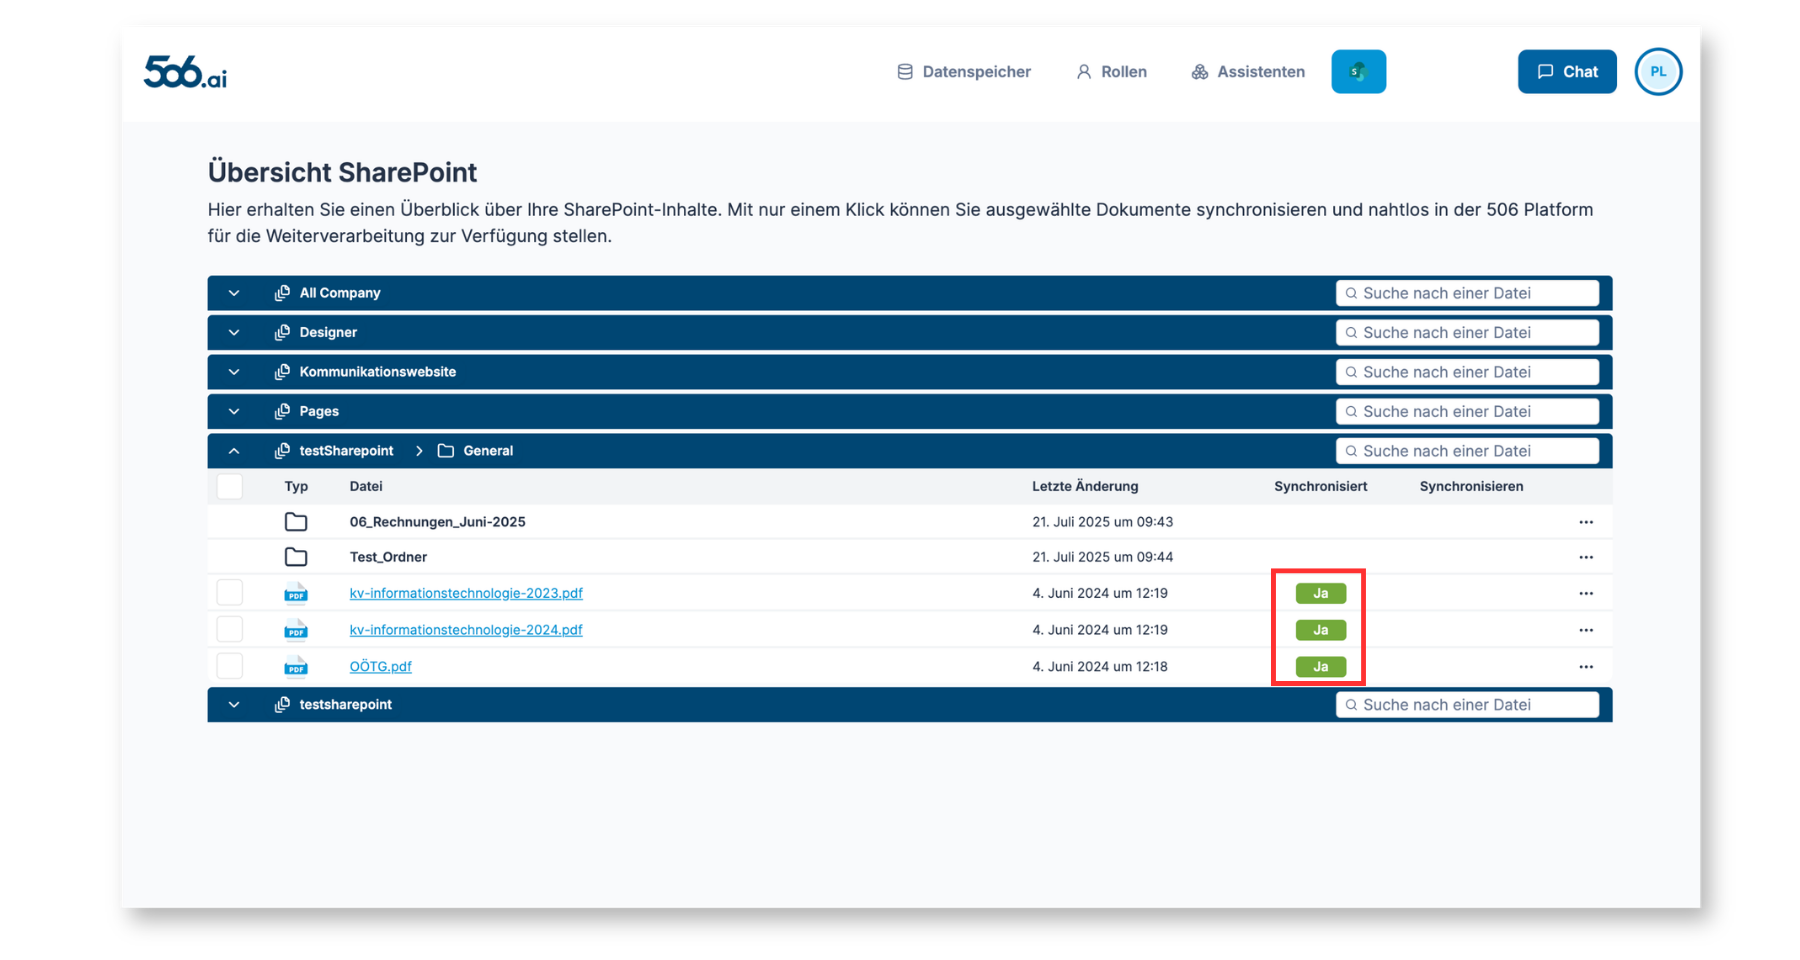Expand the All Company section
Image resolution: width=1800 pixels, height=960 pixels.
(x=234, y=293)
